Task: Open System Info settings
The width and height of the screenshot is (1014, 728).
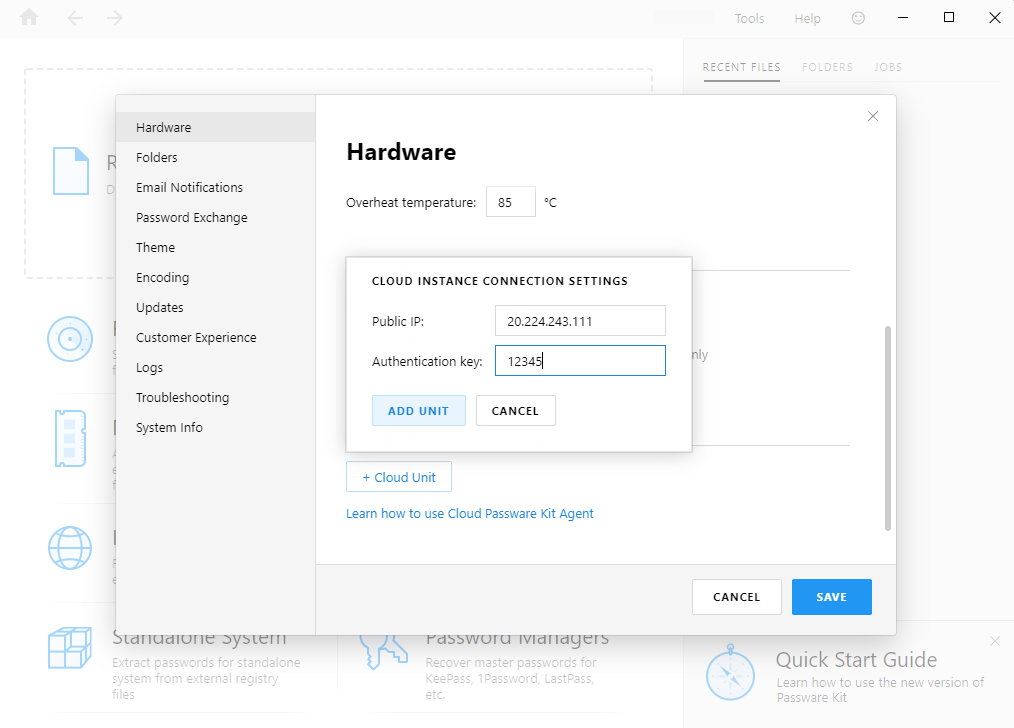Action: (x=215, y=428)
